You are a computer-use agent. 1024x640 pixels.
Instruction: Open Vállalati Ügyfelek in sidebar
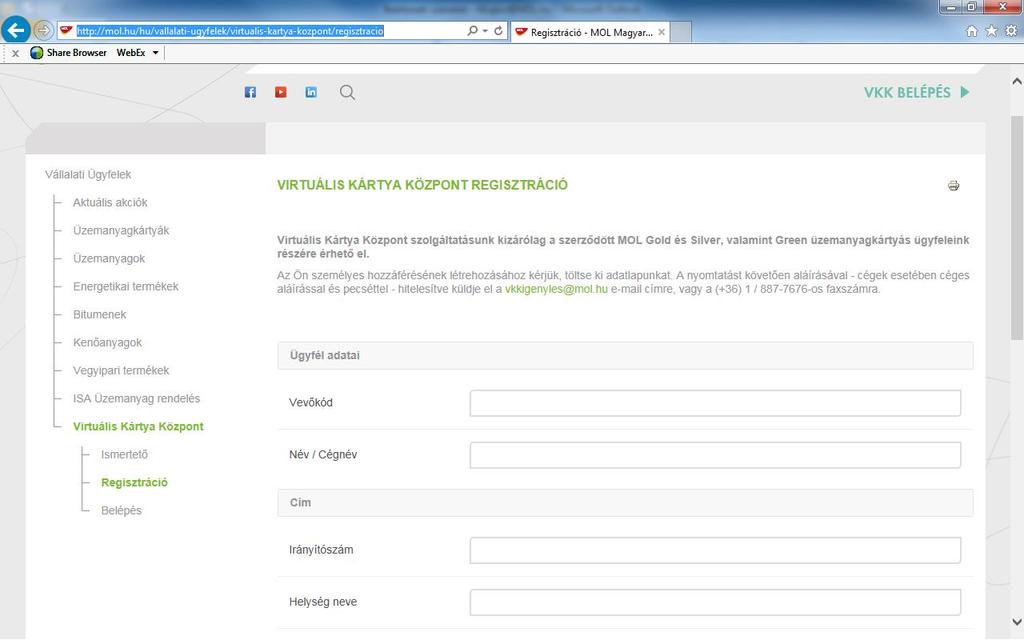click(x=88, y=174)
